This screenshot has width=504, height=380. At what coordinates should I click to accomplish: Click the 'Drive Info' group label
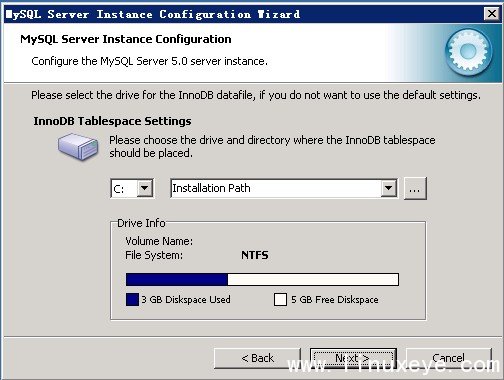[x=141, y=223]
